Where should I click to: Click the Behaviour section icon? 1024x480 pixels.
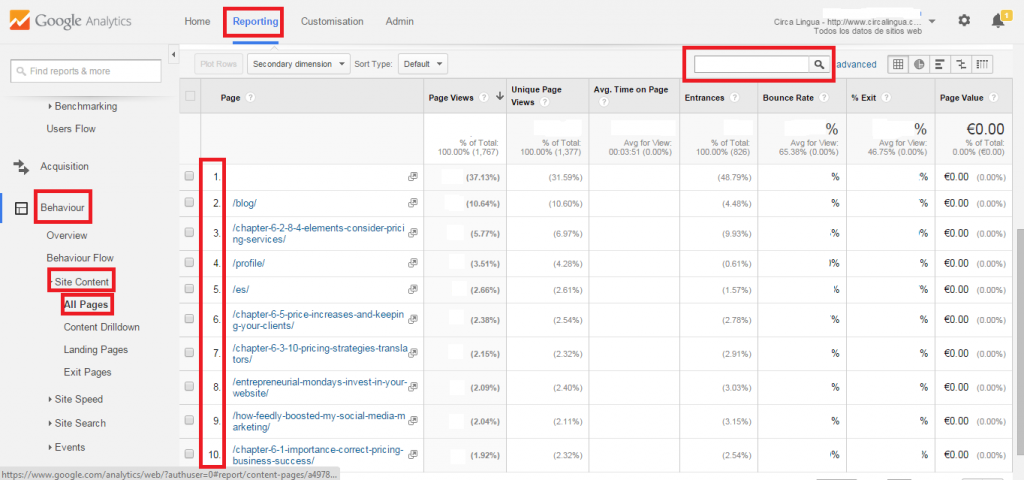pos(22,208)
